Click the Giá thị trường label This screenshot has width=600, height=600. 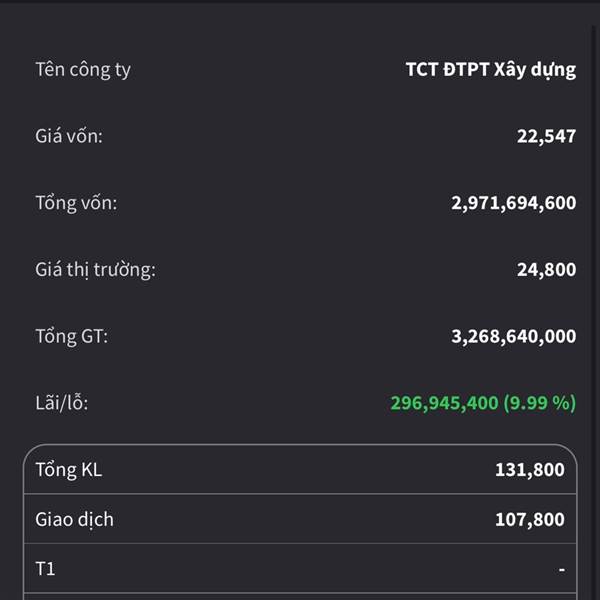pos(95,270)
